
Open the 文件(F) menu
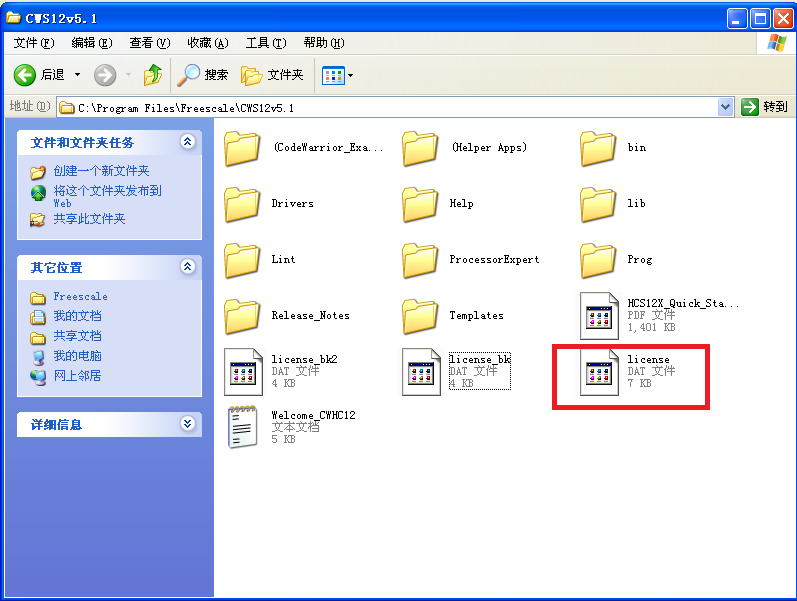tap(34, 43)
